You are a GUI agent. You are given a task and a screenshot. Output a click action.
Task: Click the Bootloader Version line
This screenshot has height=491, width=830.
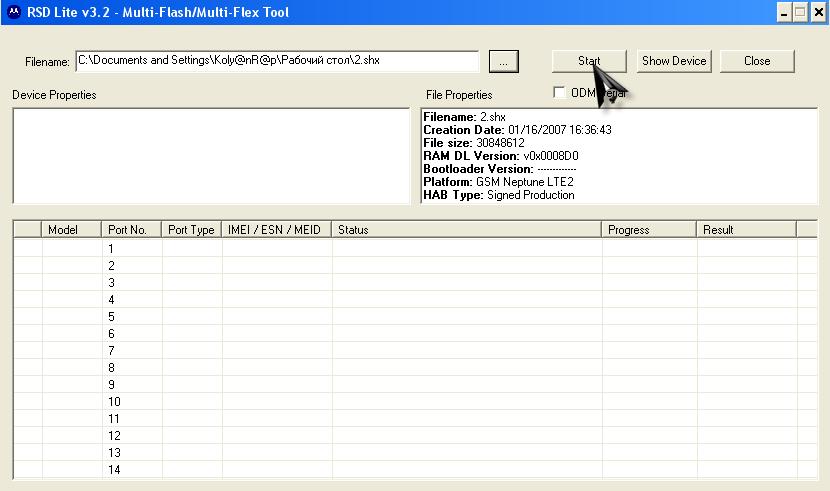(500, 169)
